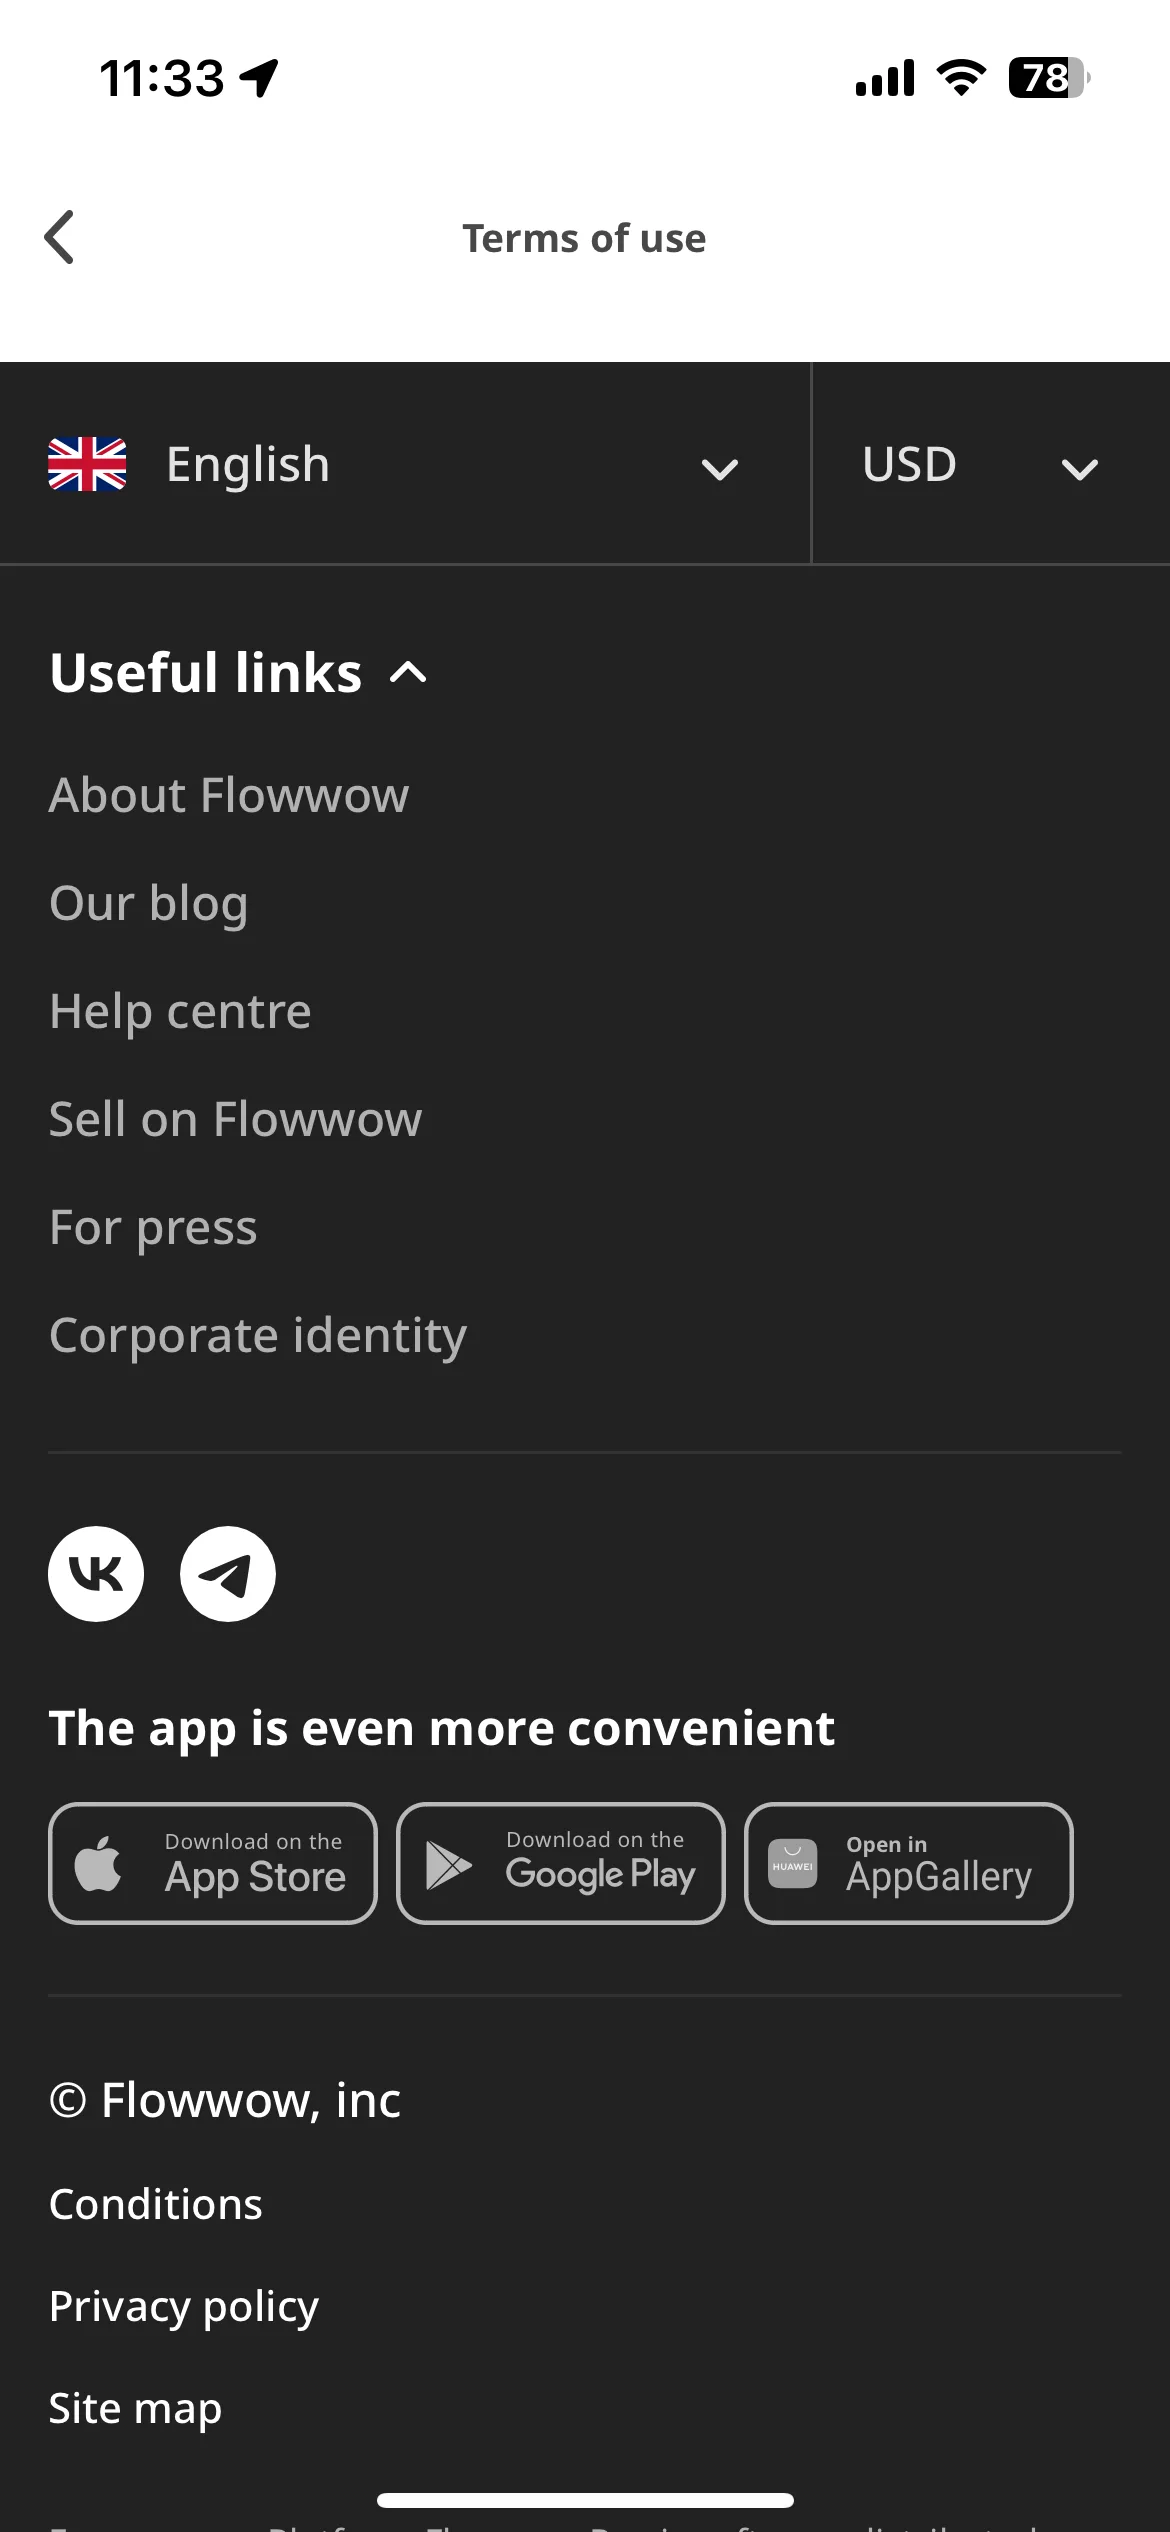Open the Site map link

tap(135, 2409)
